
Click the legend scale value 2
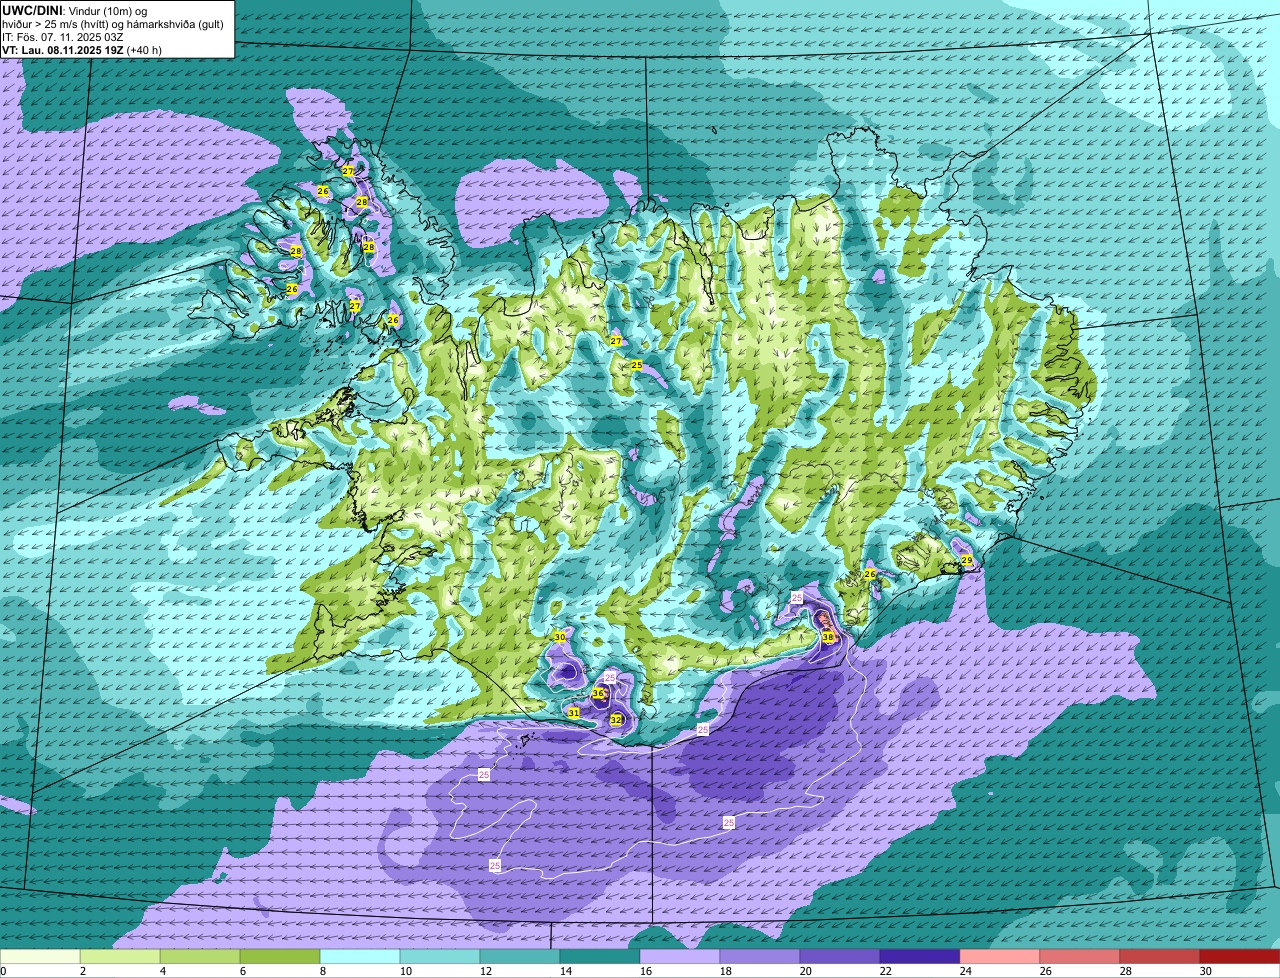[82, 971]
